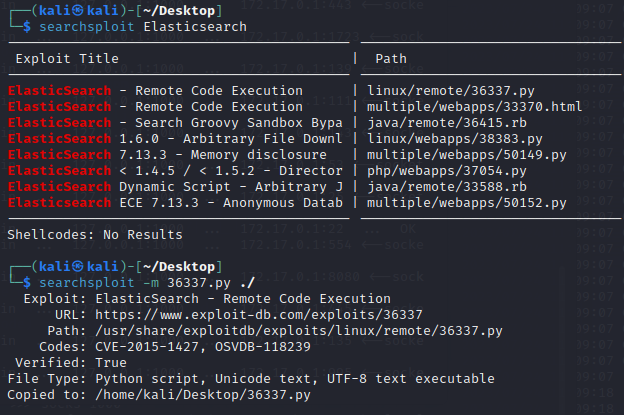
Task: Click the 'Exploit: ElasticSearch - Remote Code Execution' line
Action: [207, 298]
